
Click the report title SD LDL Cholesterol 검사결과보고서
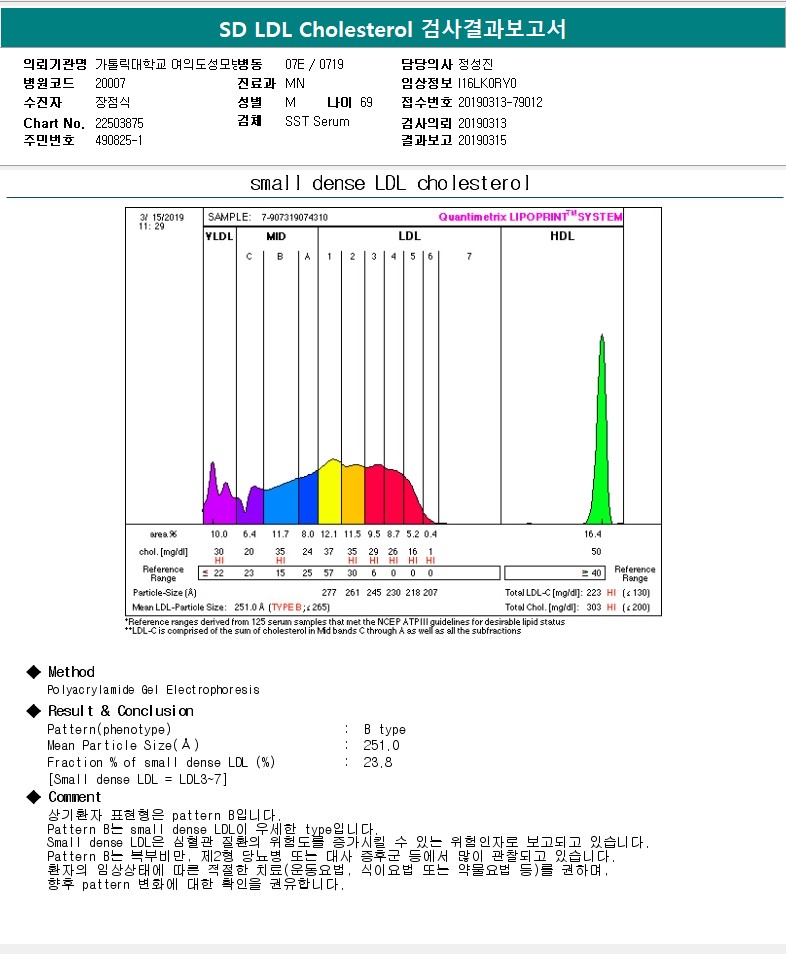392,29
